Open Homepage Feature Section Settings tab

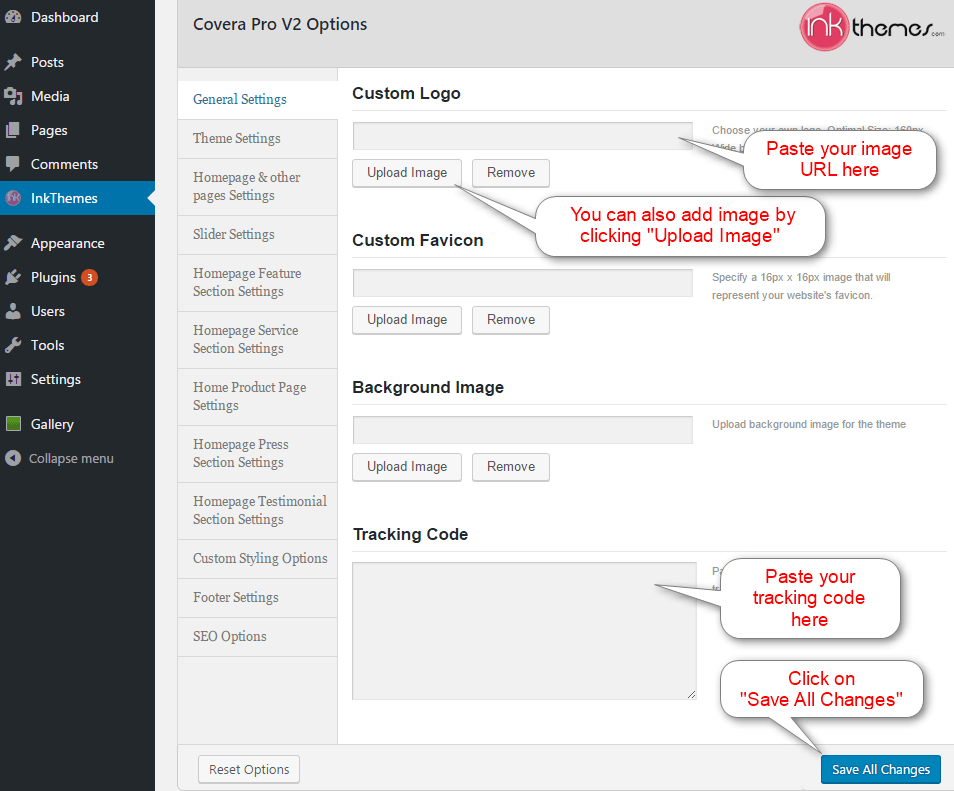coord(257,283)
